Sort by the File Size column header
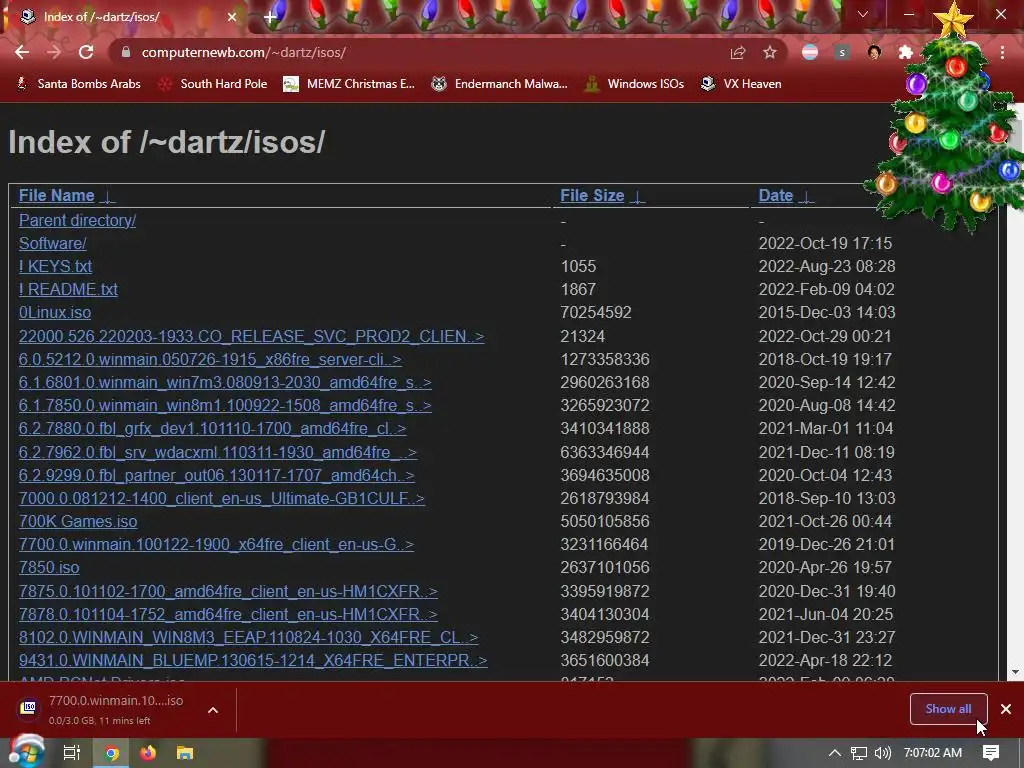 [x=592, y=195]
